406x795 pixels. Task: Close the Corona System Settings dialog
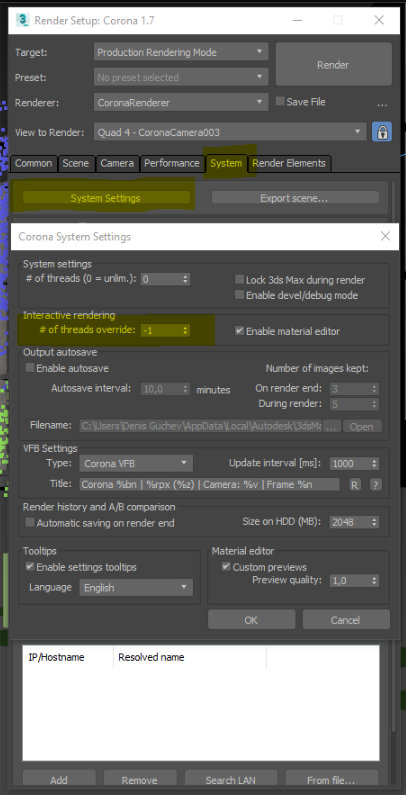click(385, 236)
